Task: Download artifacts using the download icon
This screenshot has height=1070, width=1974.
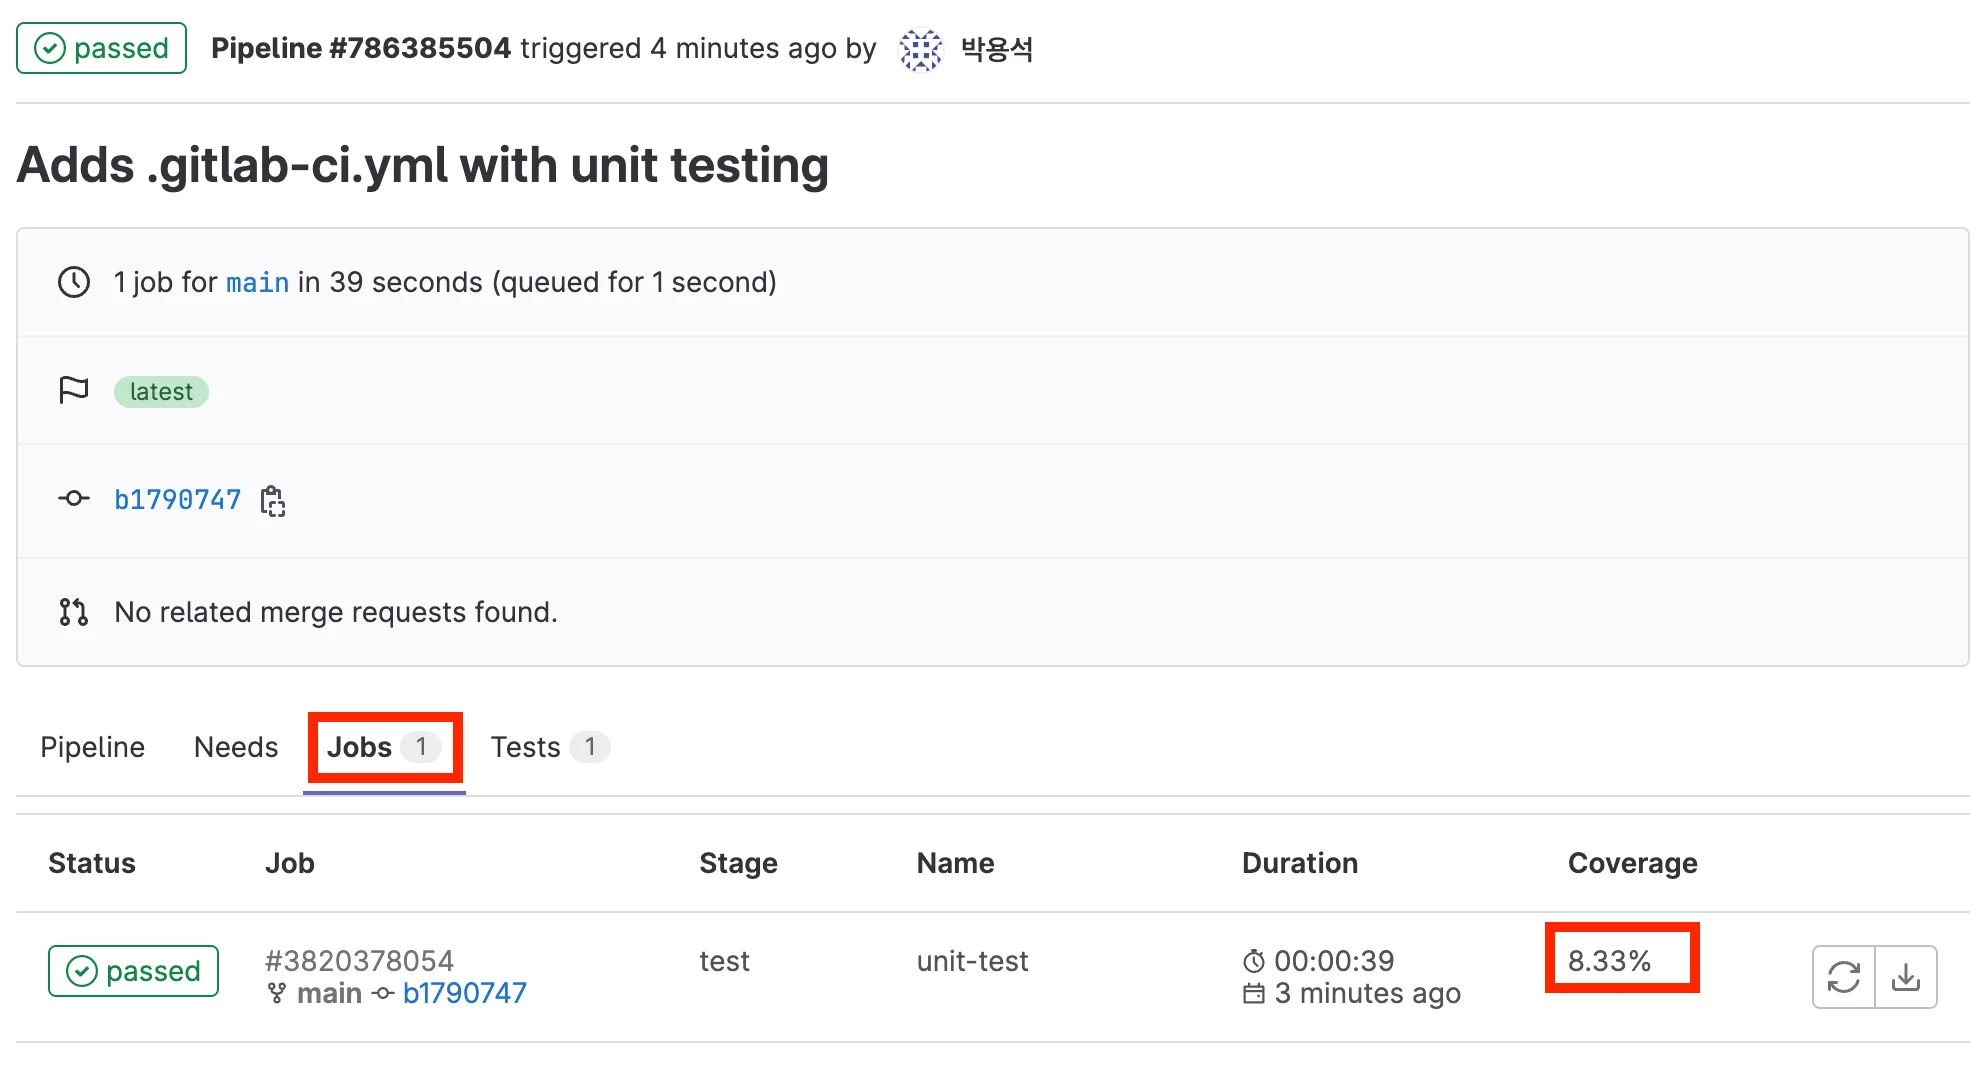Action: pos(1906,976)
